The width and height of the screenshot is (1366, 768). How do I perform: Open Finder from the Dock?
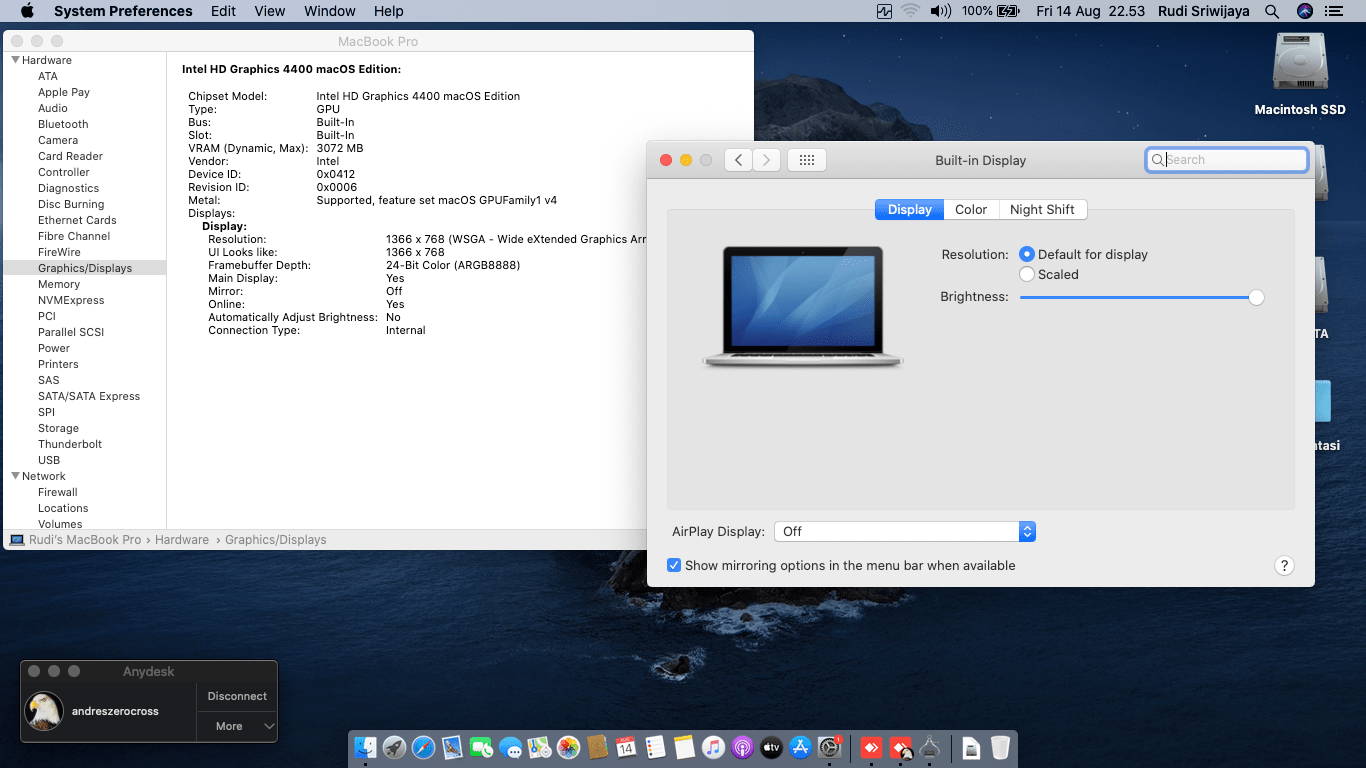point(366,747)
